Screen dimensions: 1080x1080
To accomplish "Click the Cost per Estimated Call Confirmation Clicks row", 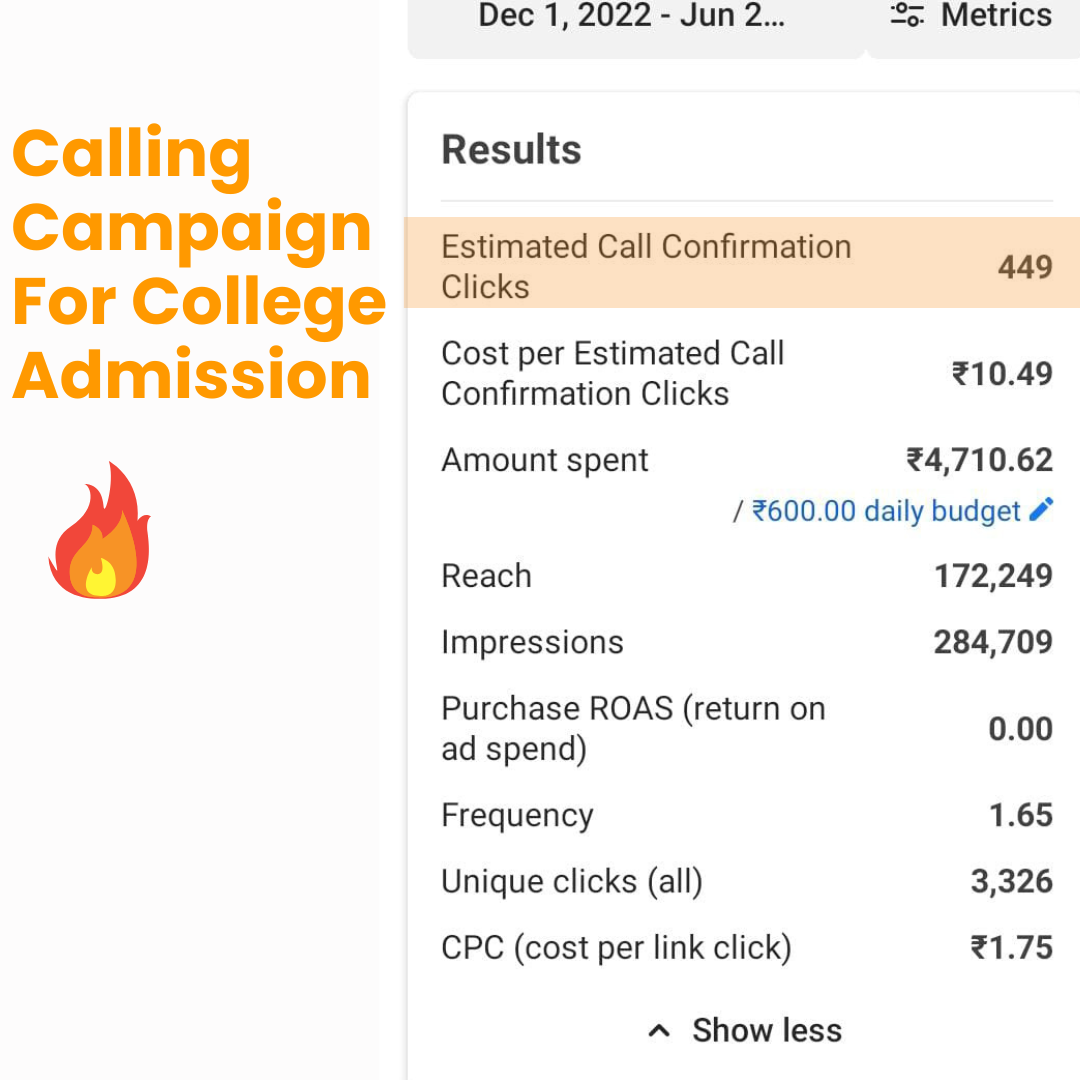I will click(747, 373).
